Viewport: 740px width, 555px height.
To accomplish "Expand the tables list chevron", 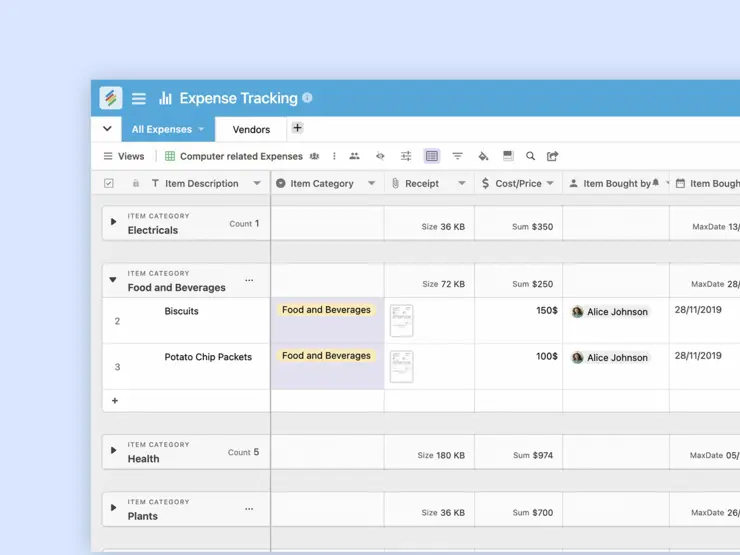I will (107, 128).
